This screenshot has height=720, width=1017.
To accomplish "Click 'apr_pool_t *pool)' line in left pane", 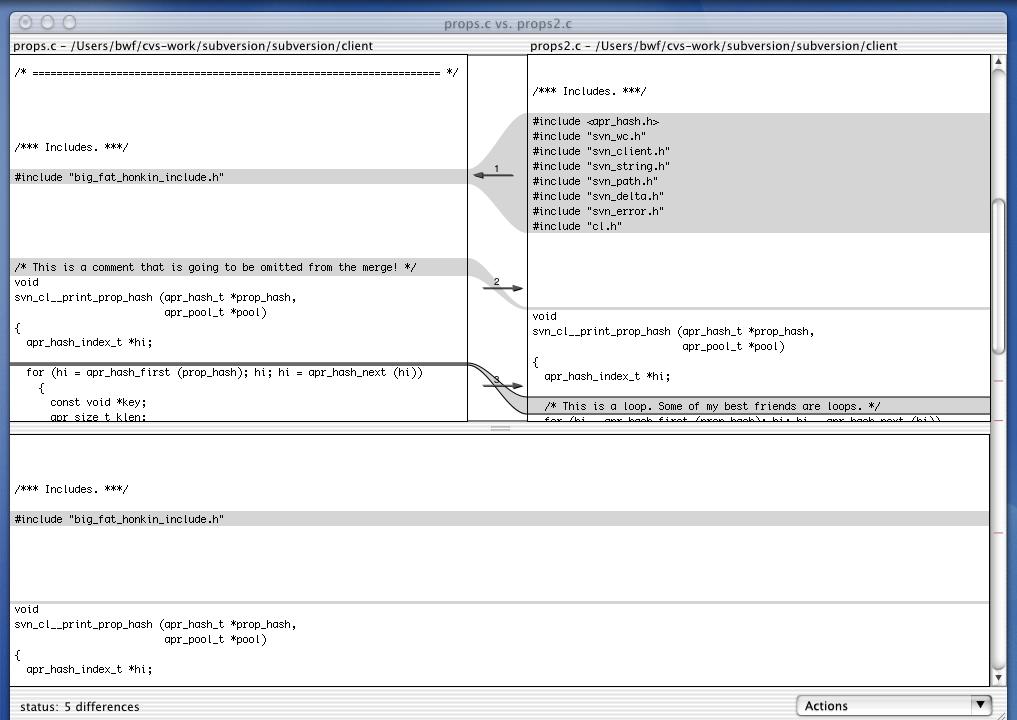I will [215, 313].
